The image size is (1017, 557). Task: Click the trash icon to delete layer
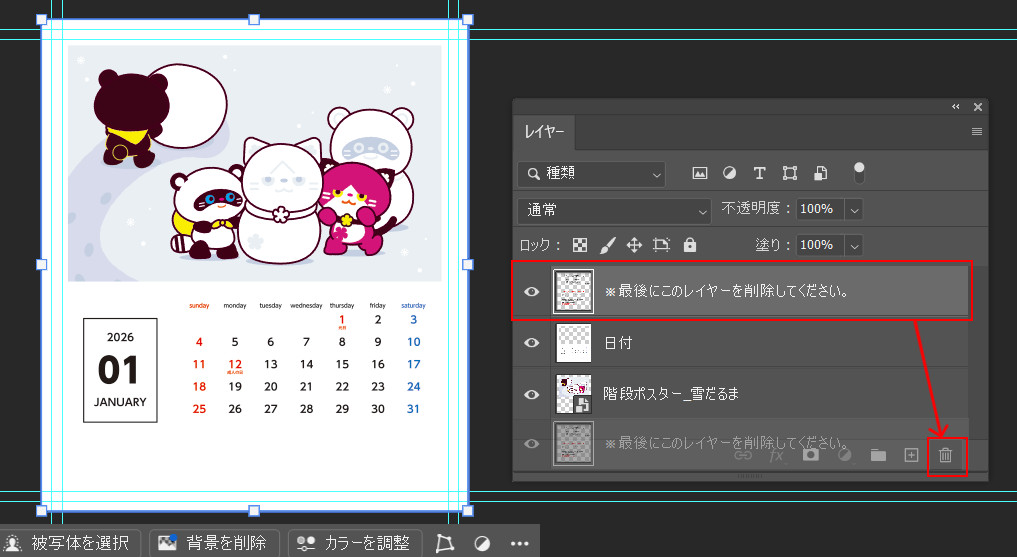coord(945,455)
